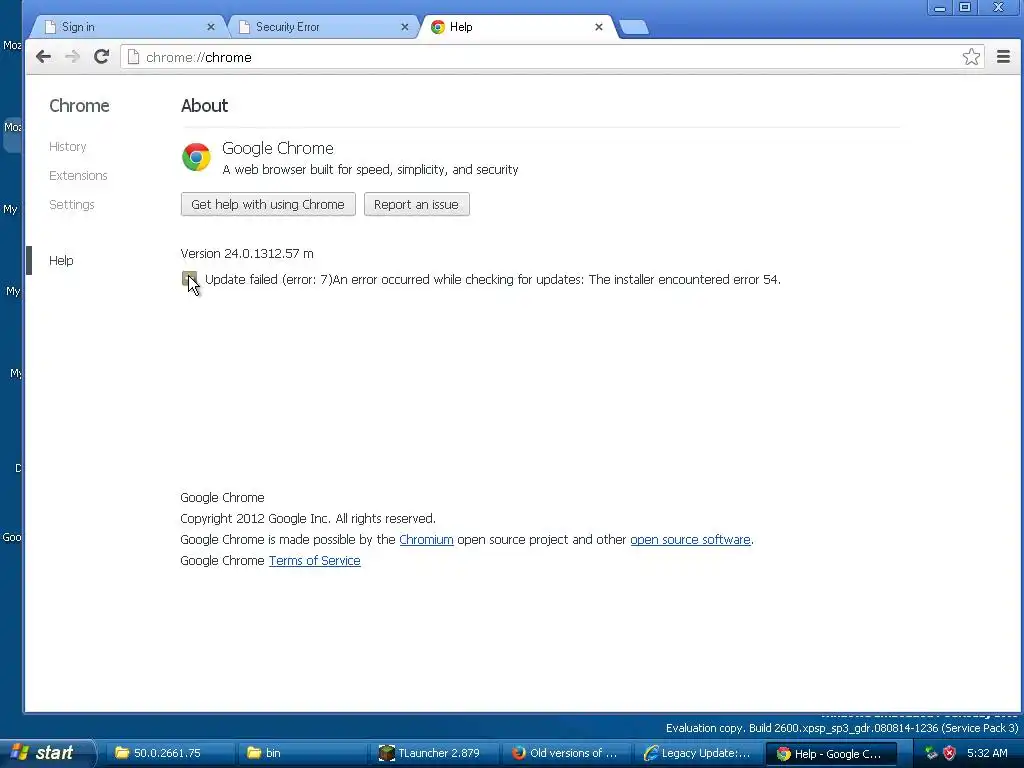Close the Security Error tab
Image resolution: width=1024 pixels, height=768 pixels.
[405, 27]
